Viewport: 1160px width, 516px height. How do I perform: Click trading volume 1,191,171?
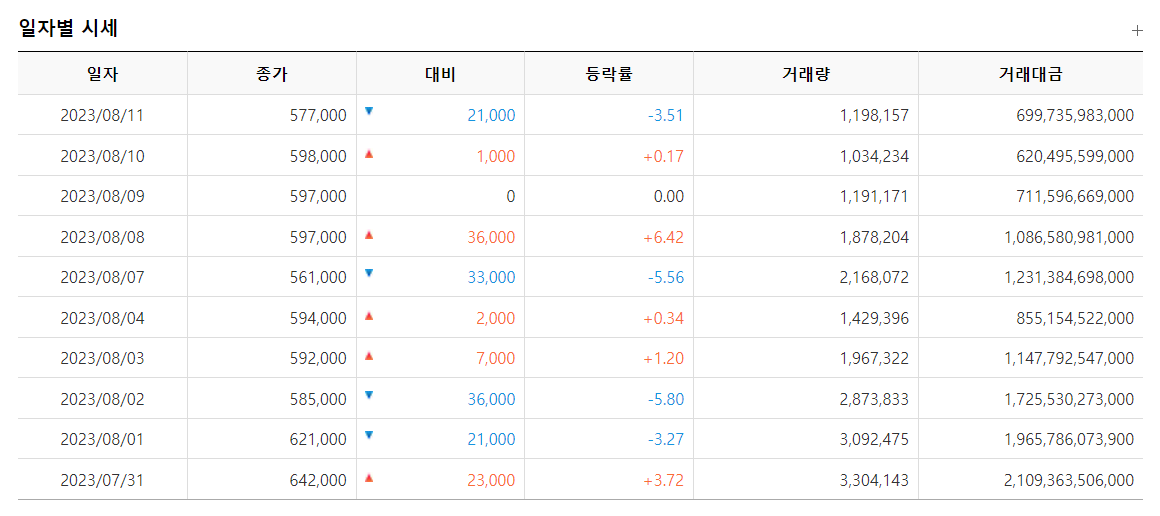[875, 197]
